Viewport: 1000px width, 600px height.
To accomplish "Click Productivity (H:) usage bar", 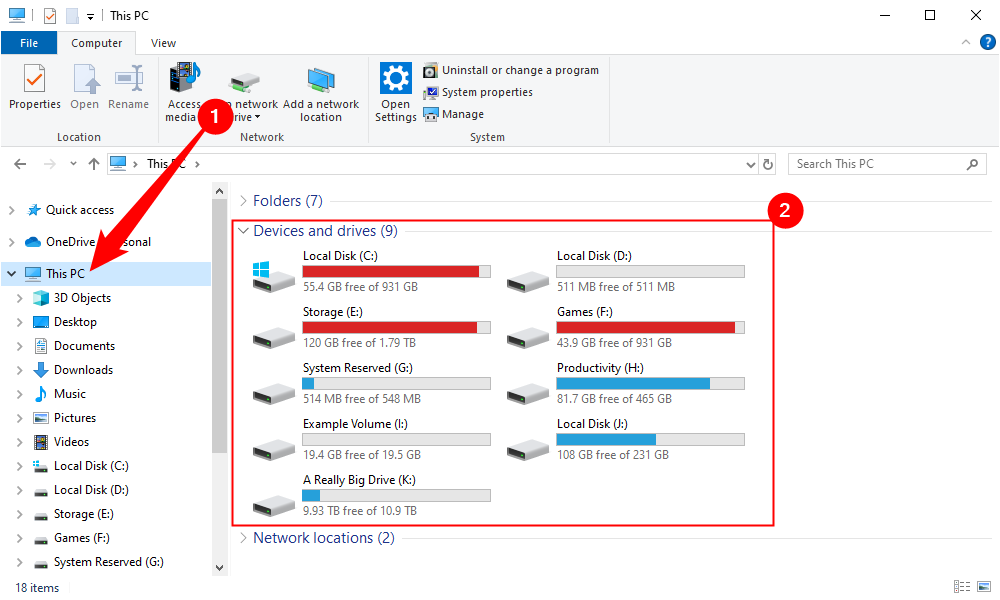I will click(x=650, y=384).
